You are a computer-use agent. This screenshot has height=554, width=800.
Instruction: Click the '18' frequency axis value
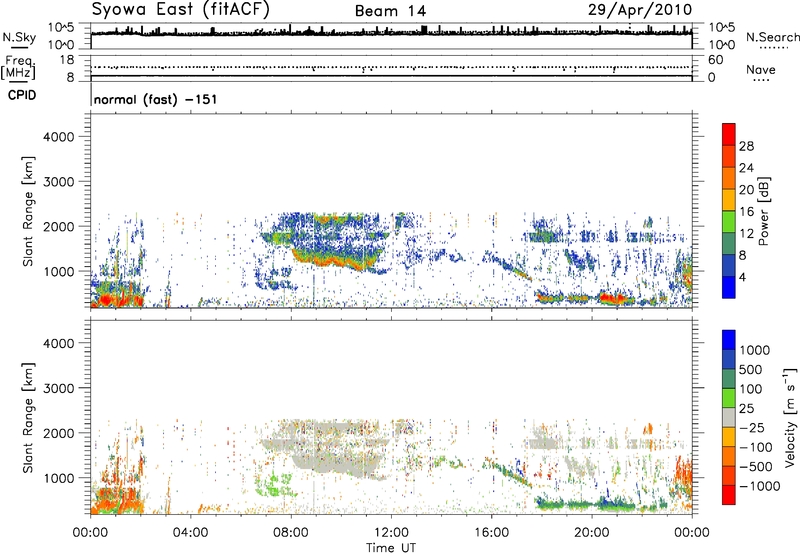pyautogui.click(x=67, y=60)
